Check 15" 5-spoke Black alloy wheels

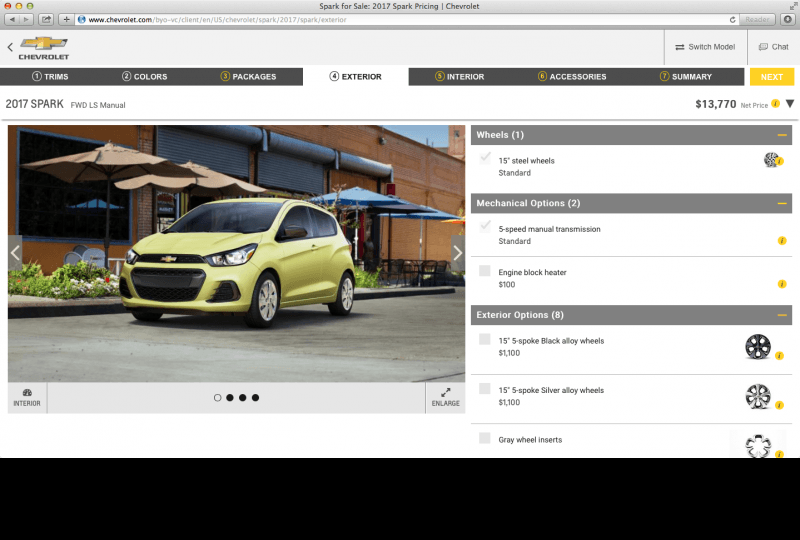[485, 339]
